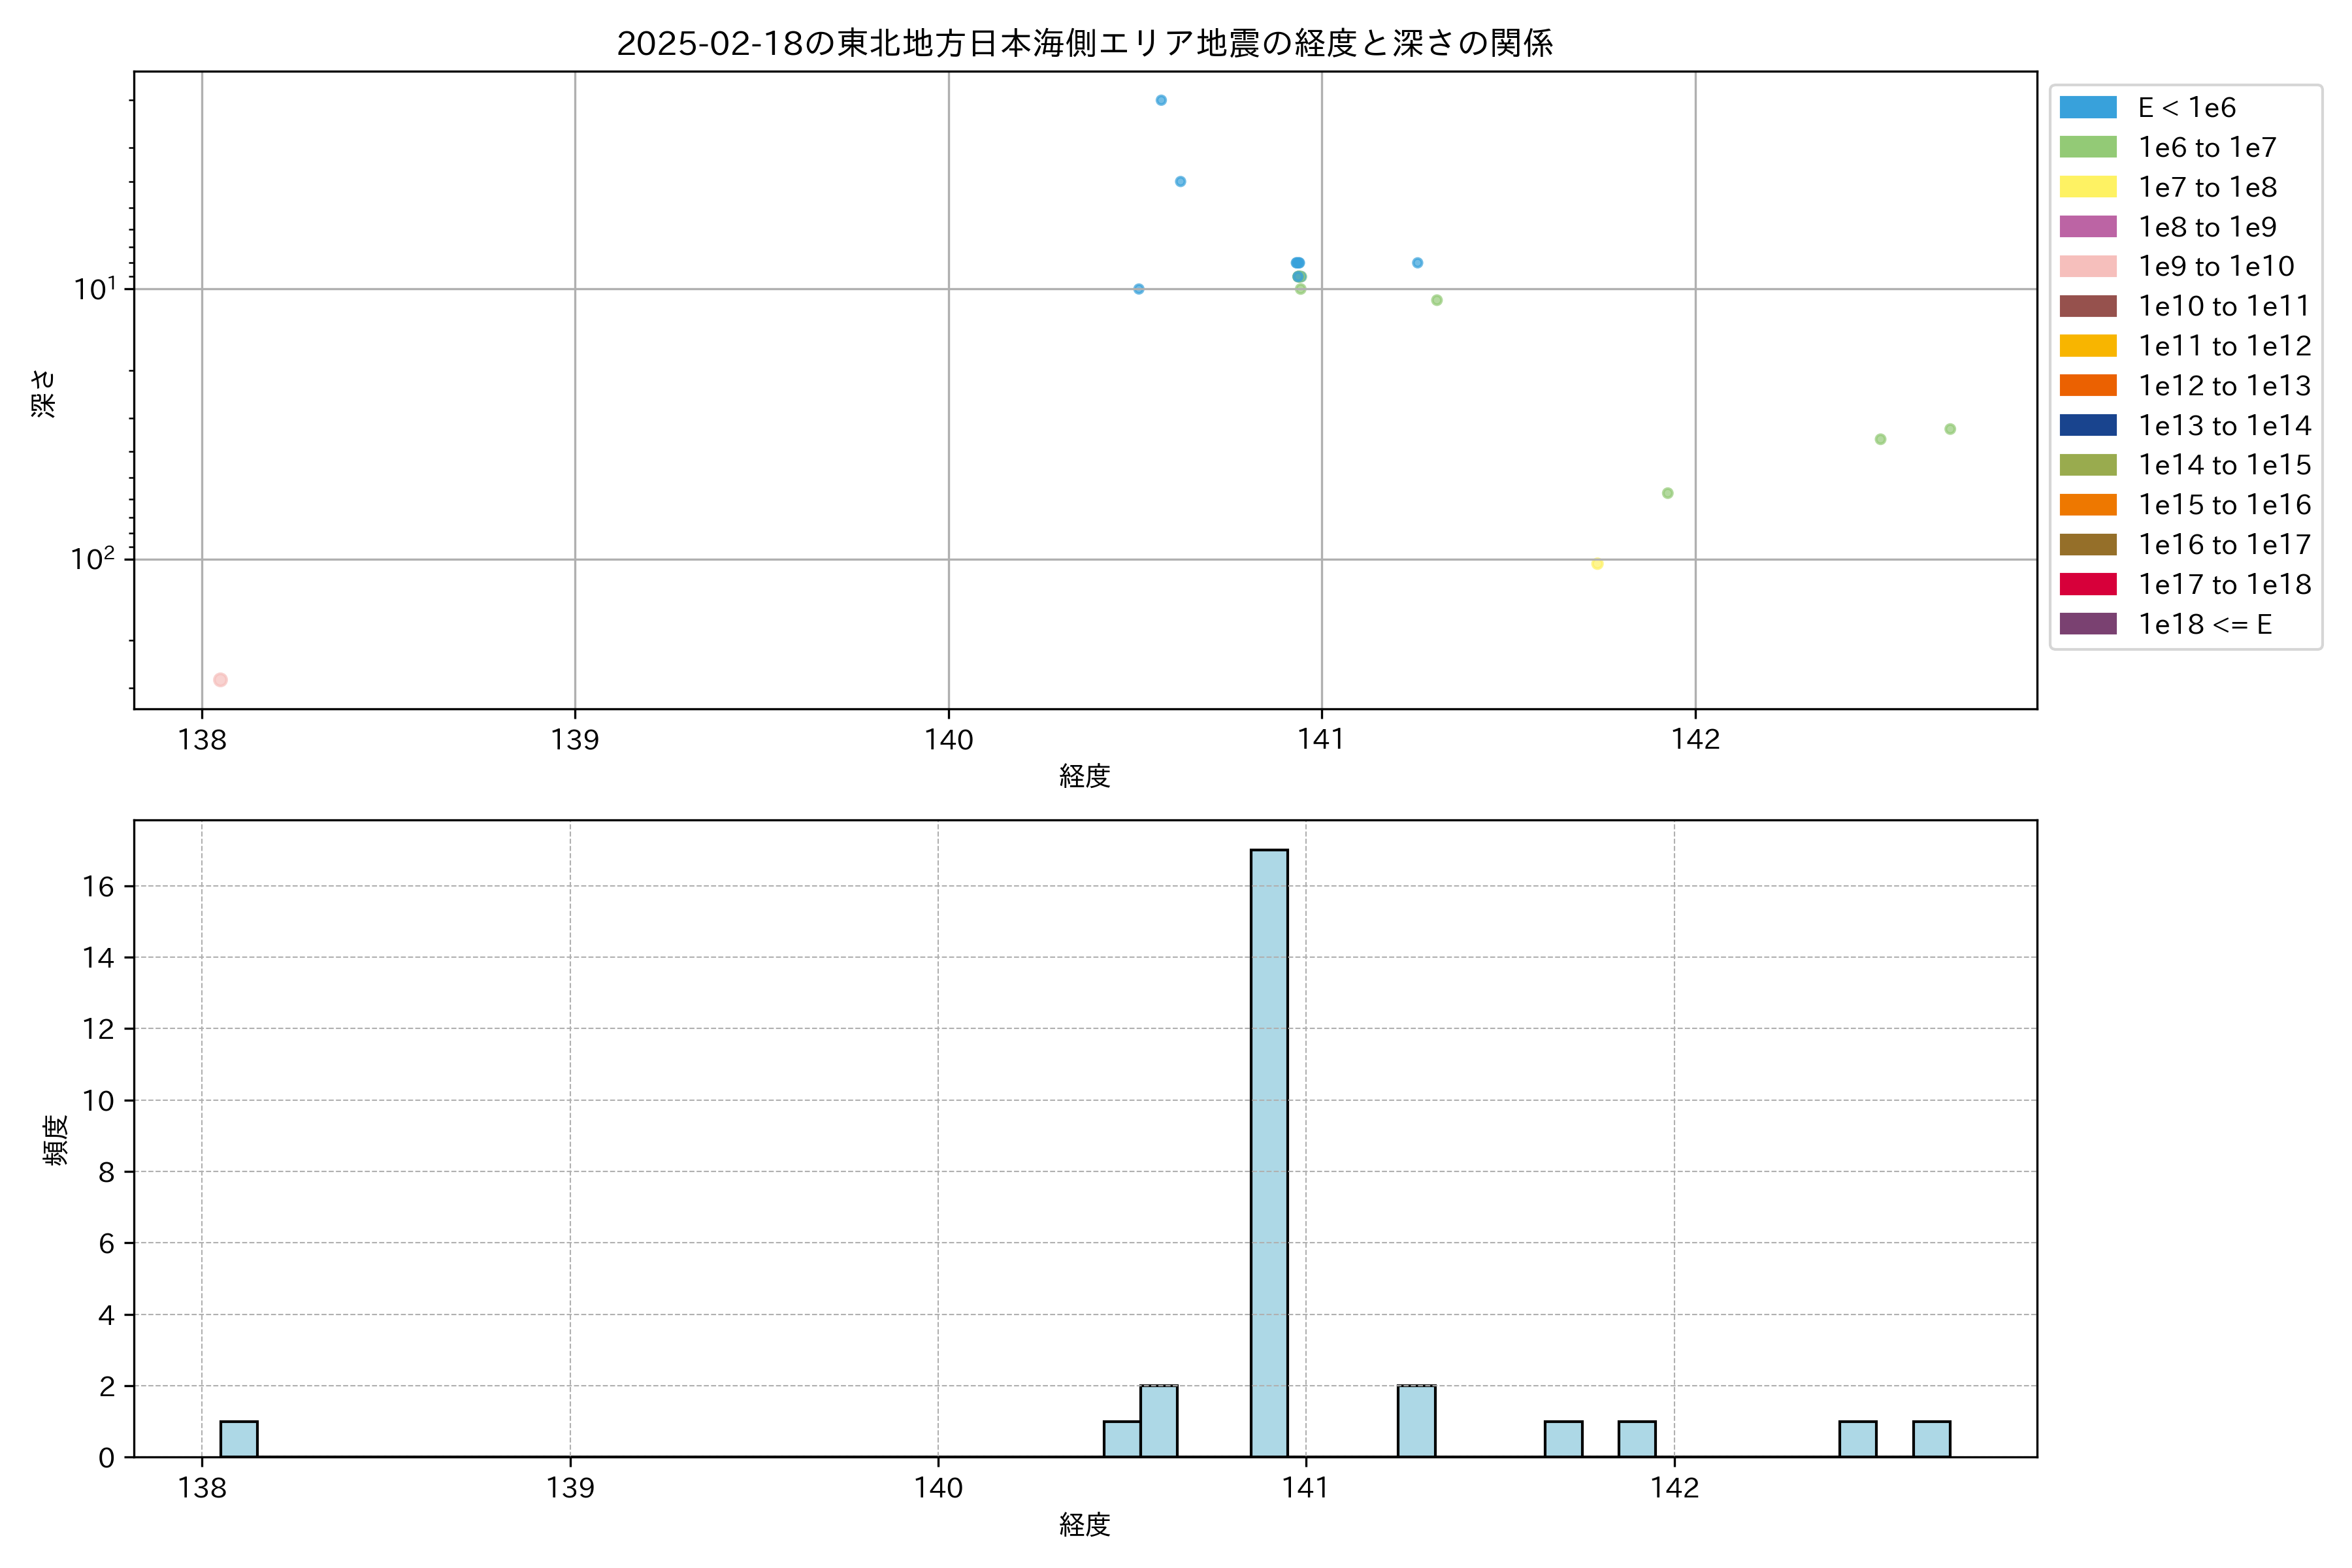The height and width of the screenshot is (1568, 2352).
Task: Click the crimson '1e17 to 1e18' legend swatch
Action: tap(2087, 584)
